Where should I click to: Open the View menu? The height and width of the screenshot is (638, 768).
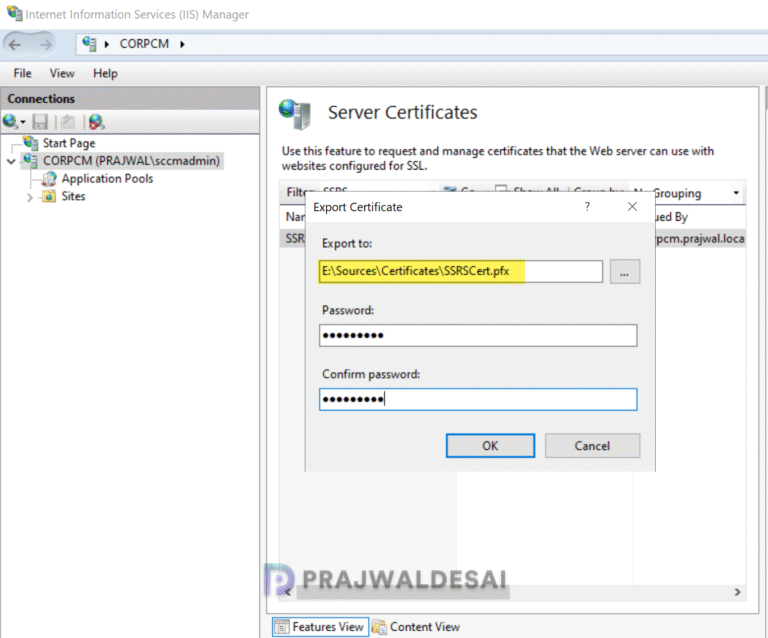[62, 73]
